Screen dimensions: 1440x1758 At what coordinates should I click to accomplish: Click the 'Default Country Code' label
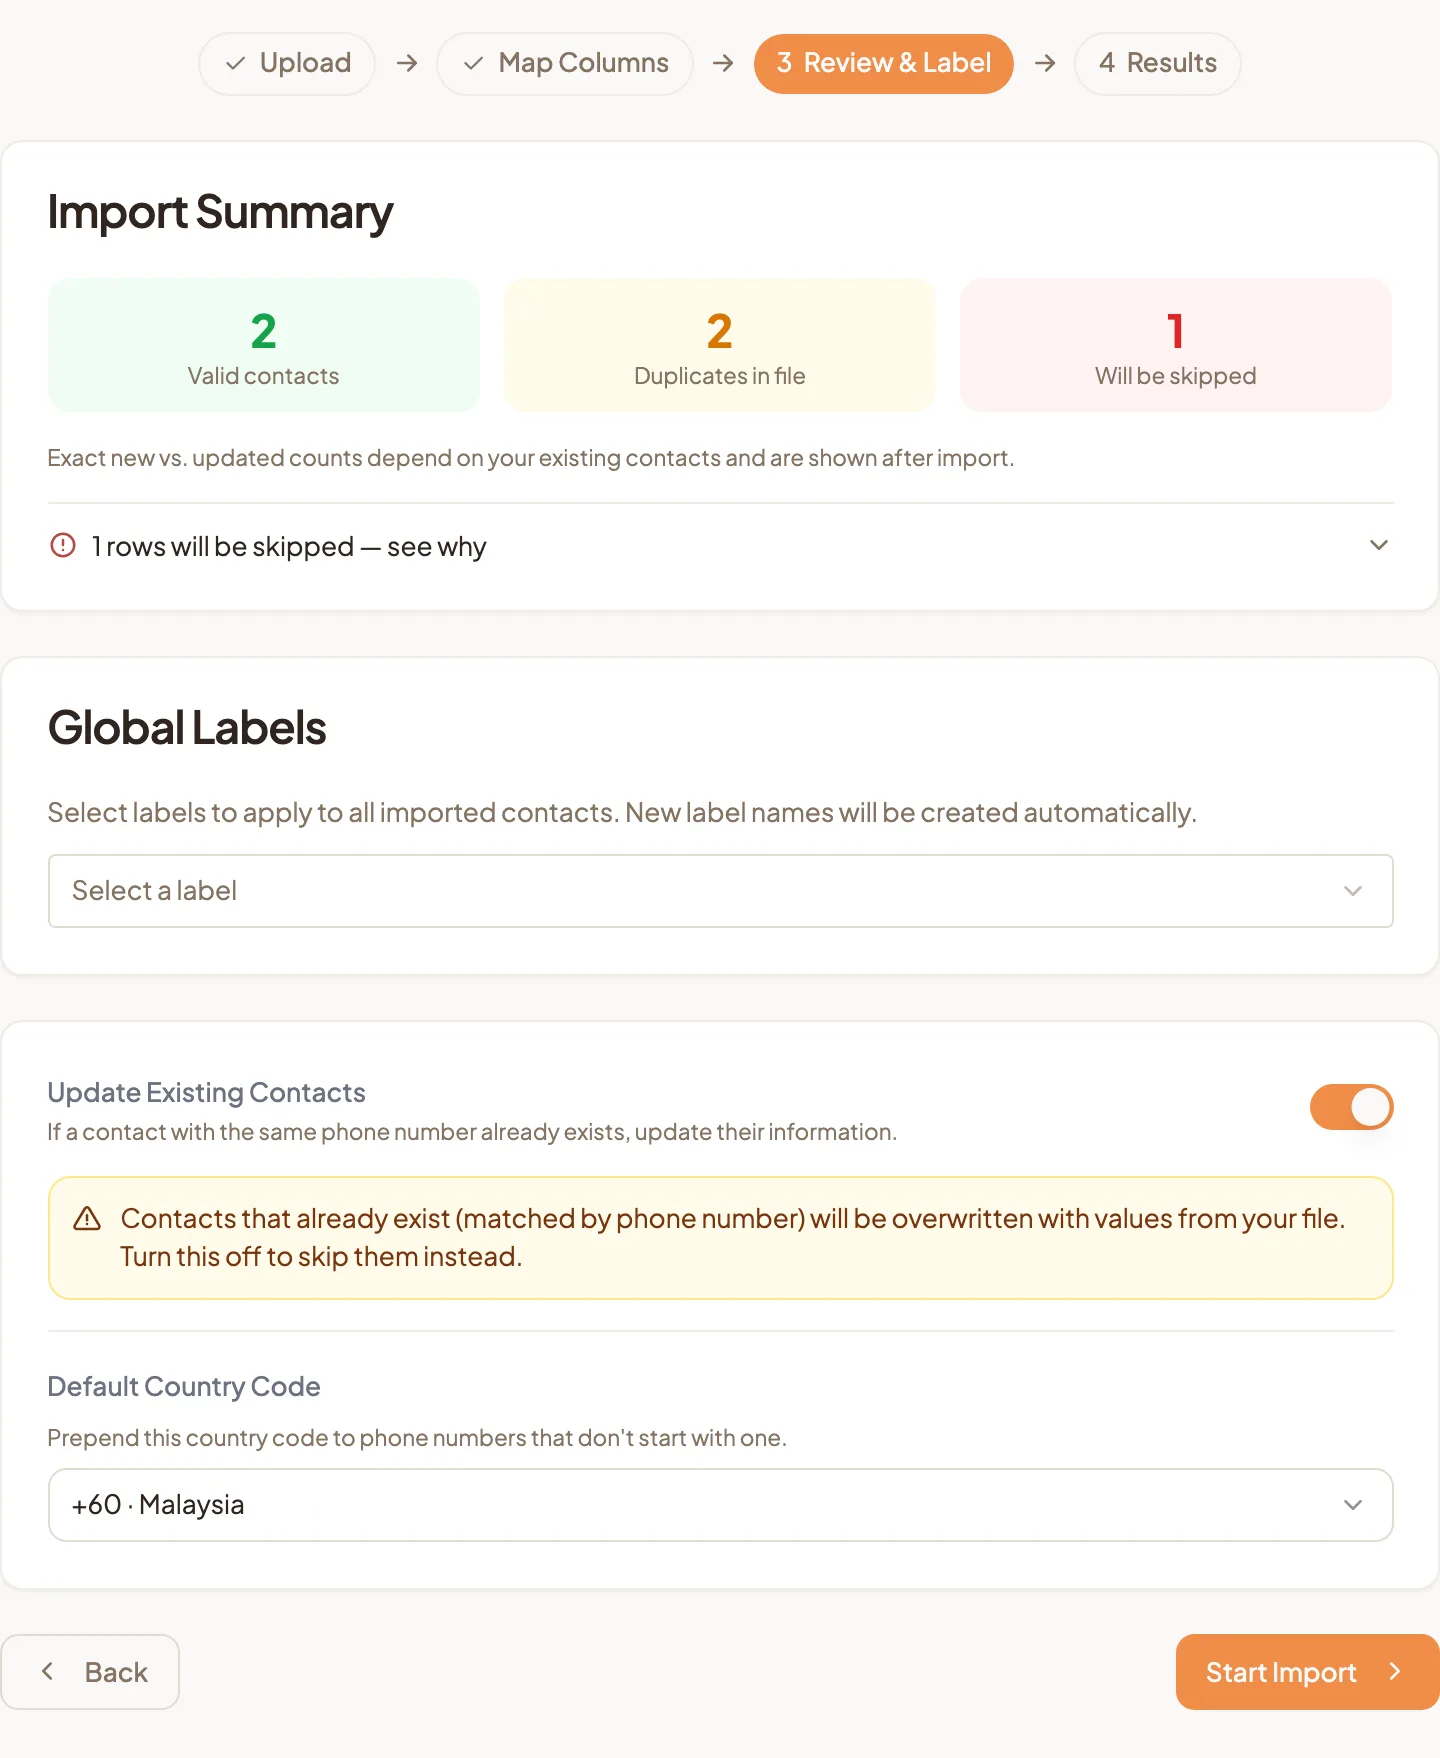(184, 1387)
